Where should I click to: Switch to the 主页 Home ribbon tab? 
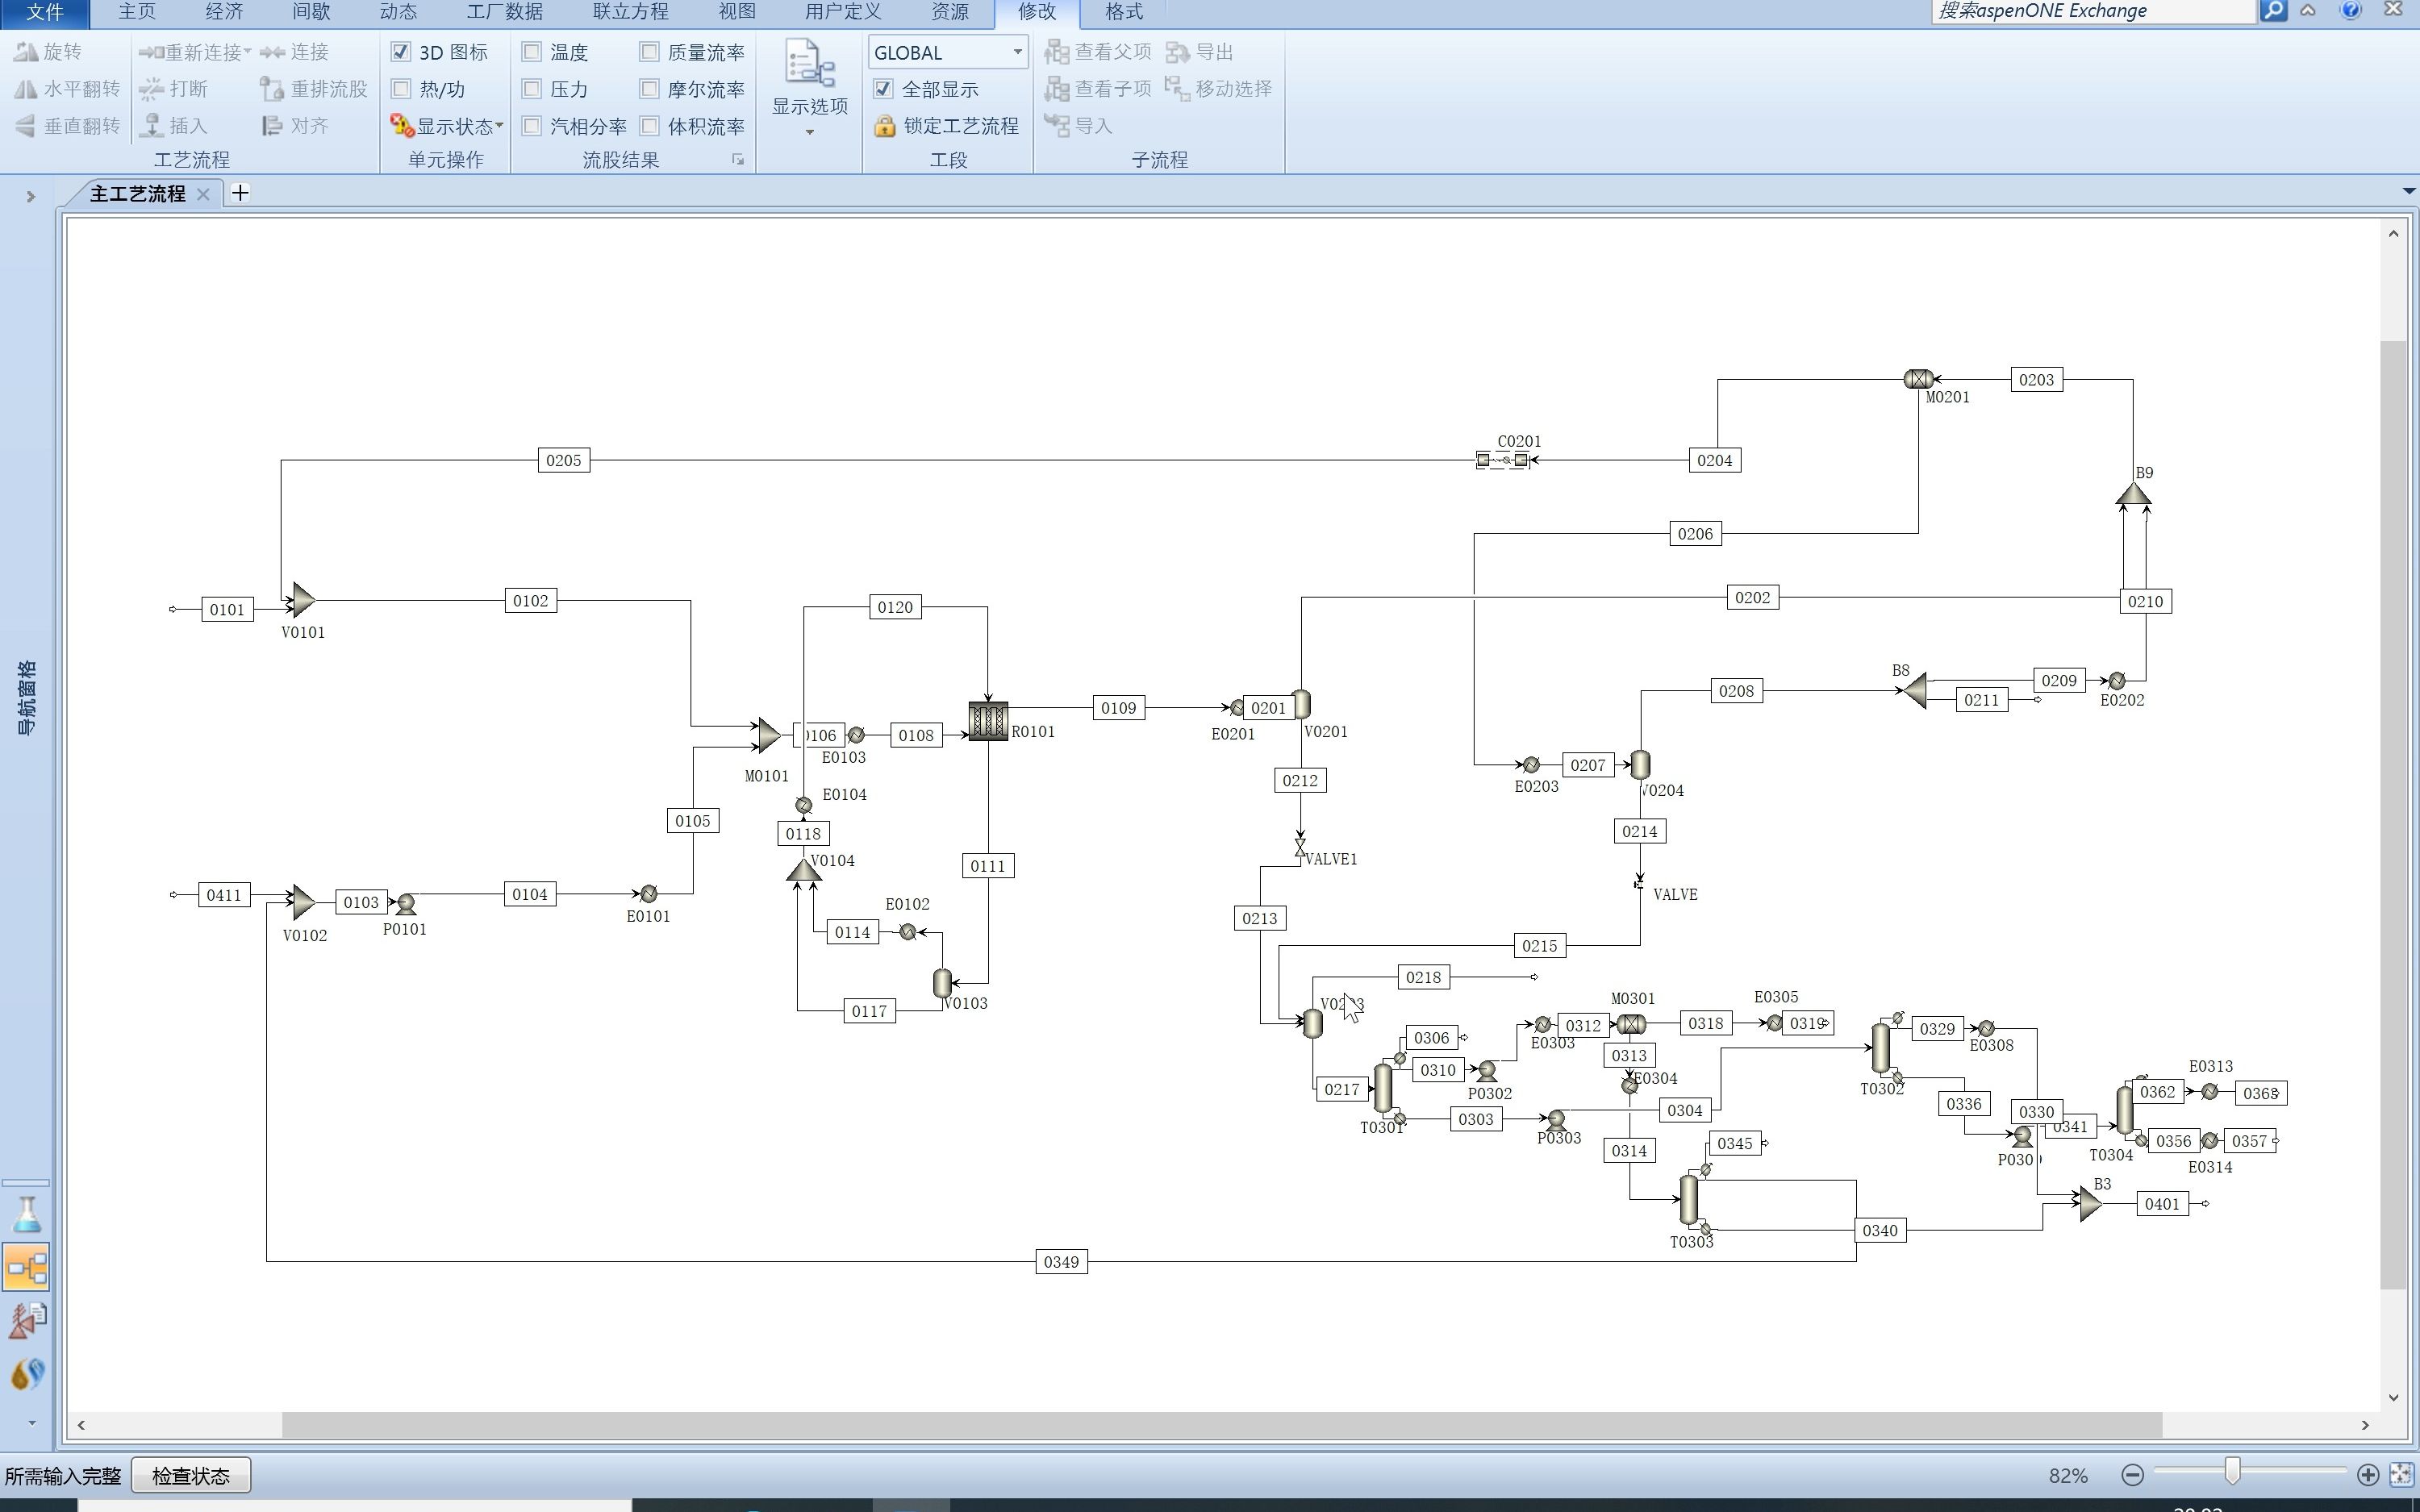(x=137, y=12)
